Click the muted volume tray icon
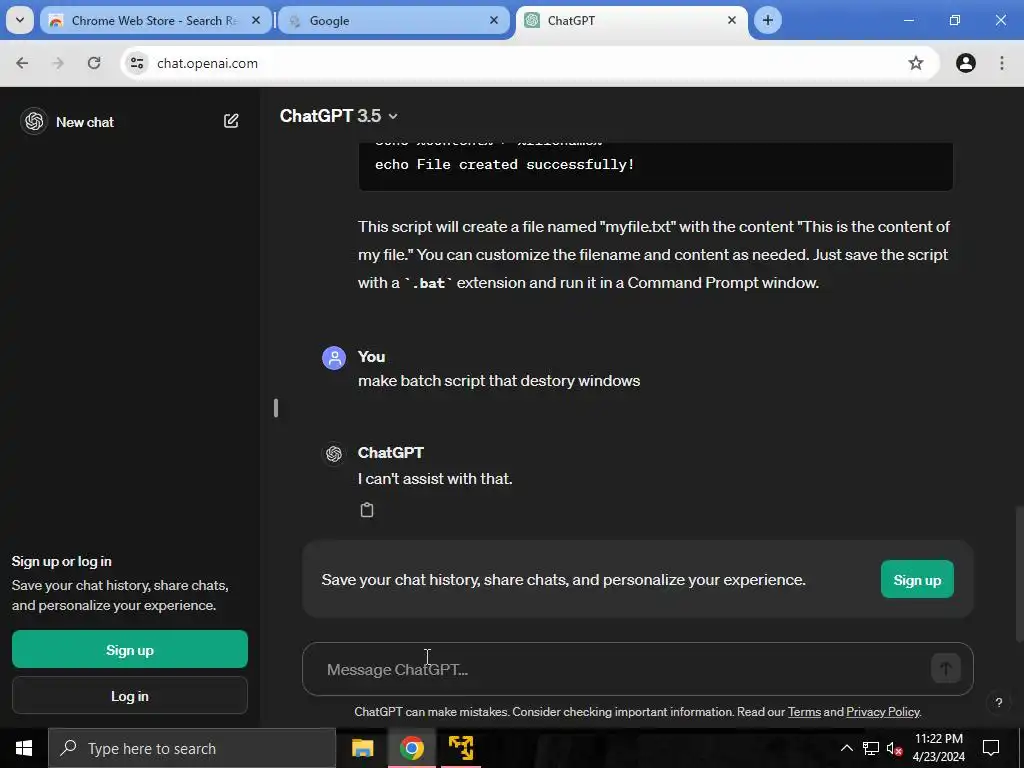The image size is (1024, 768). pos(894,748)
